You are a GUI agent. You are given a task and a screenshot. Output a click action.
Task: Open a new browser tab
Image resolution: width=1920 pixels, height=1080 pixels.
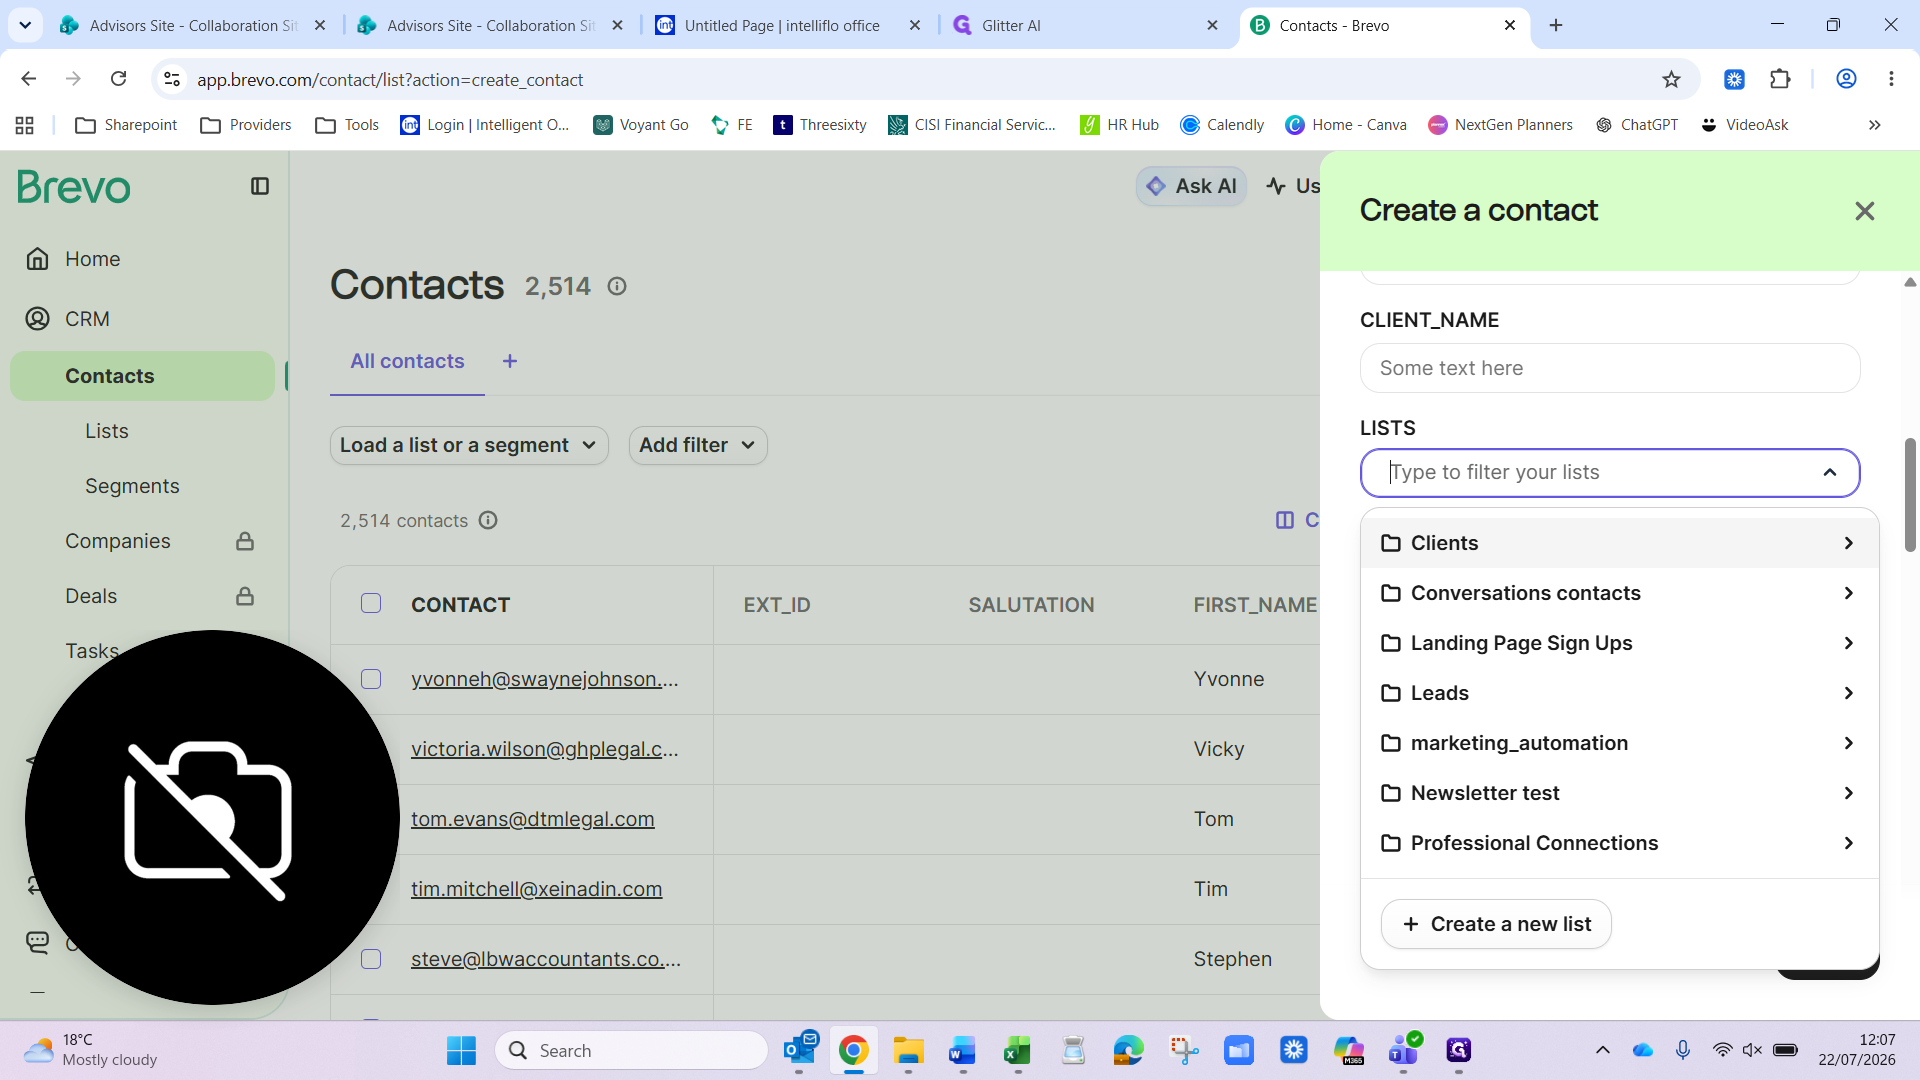tap(1556, 25)
